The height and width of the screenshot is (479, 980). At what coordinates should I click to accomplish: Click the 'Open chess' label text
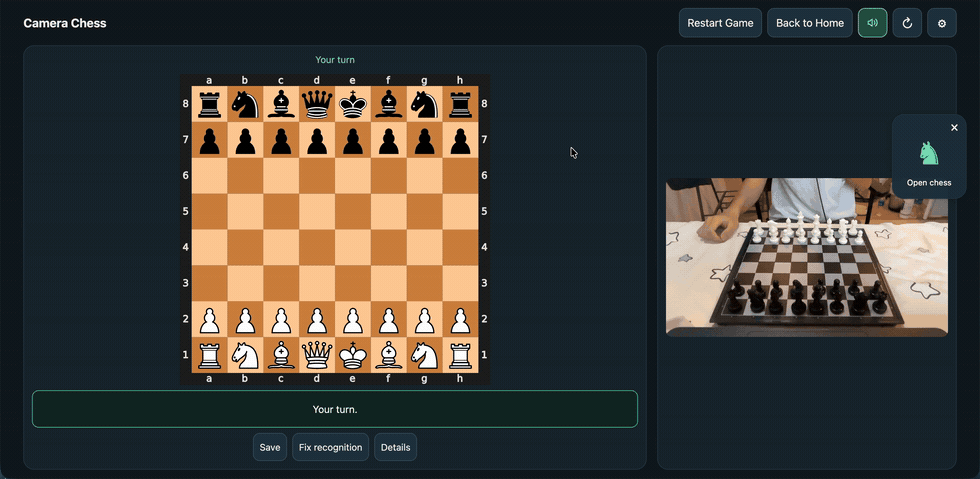click(929, 183)
